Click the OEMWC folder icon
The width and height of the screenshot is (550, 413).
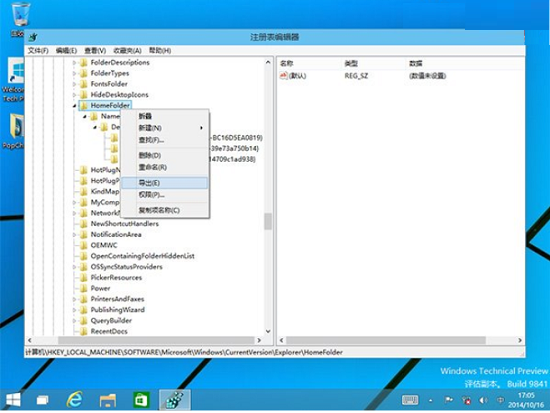tap(84, 245)
